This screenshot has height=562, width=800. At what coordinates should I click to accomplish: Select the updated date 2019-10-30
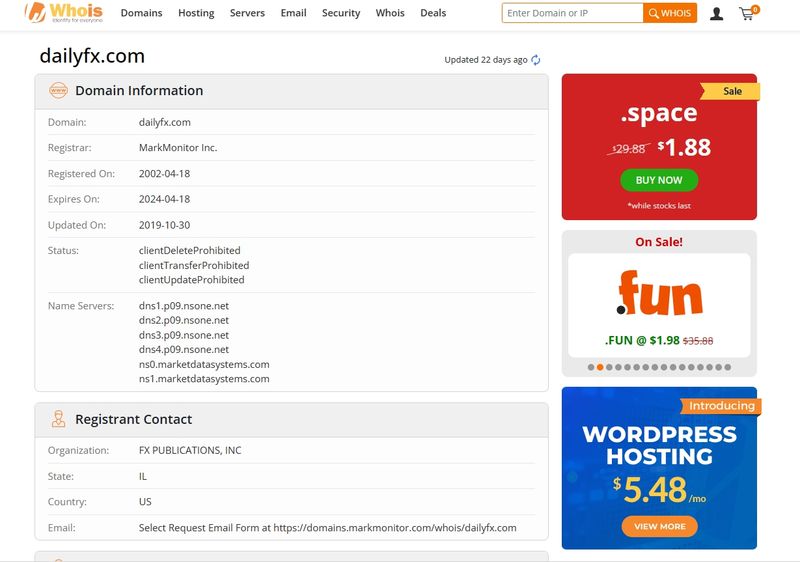[x=164, y=225]
